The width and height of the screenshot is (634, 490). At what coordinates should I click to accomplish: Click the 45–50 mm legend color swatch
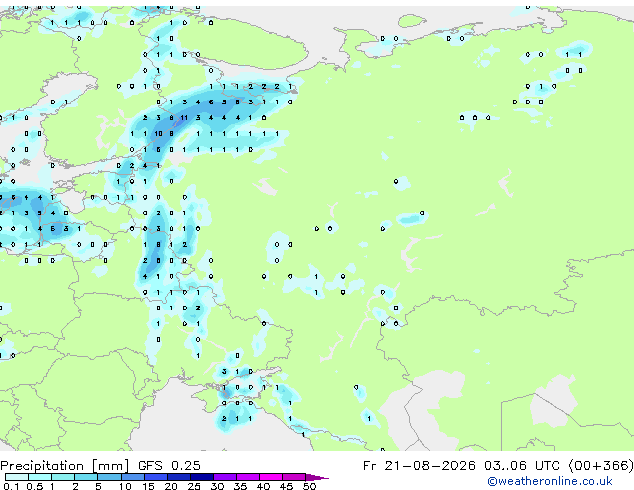point(294,477)
